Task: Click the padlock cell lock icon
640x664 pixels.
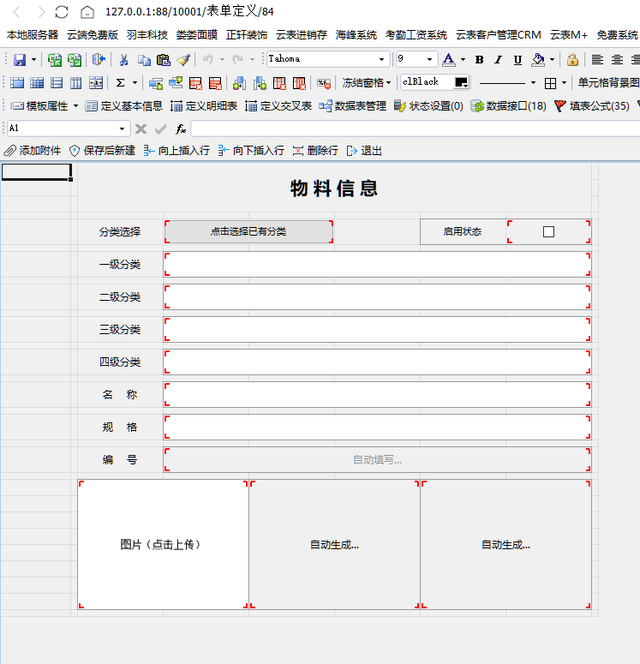Action: (573, 60)
